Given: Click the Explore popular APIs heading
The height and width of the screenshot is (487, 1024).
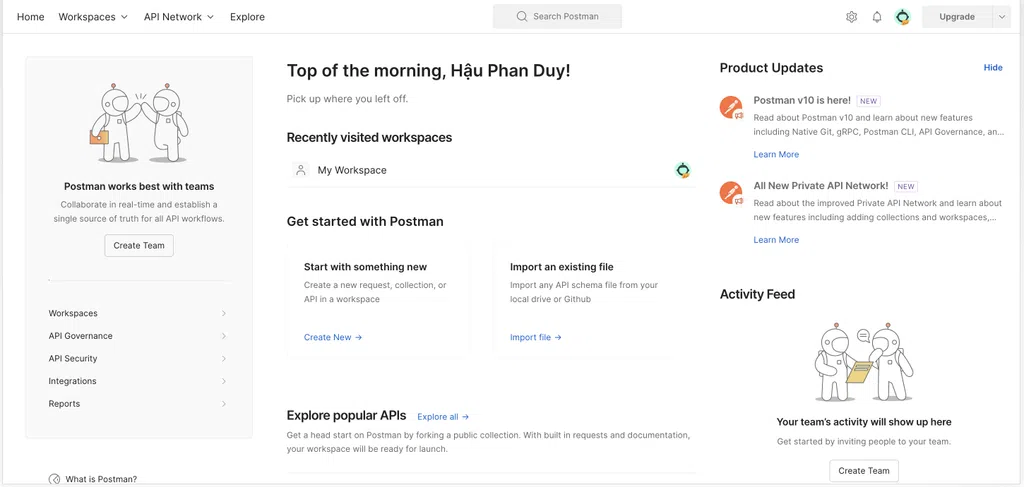Looking at the screenshot, I should click(346, 416).
